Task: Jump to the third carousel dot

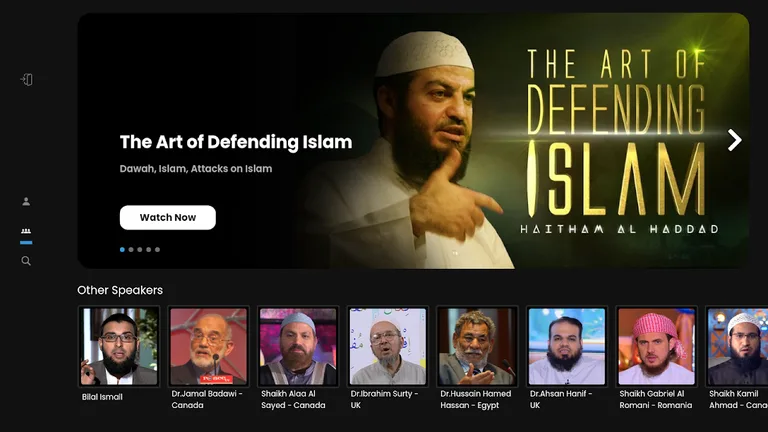Action: [140, 250]
